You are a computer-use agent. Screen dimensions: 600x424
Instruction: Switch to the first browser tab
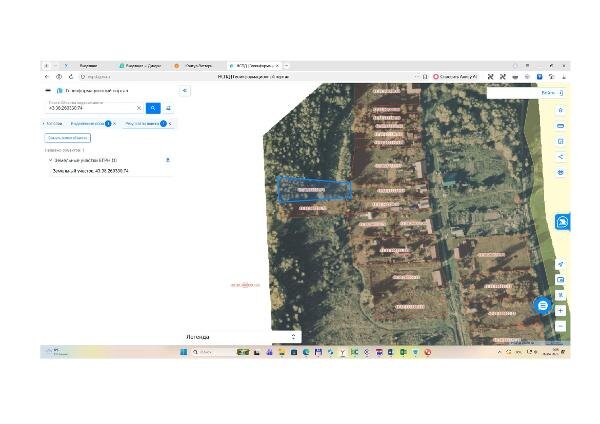point(89,66)
